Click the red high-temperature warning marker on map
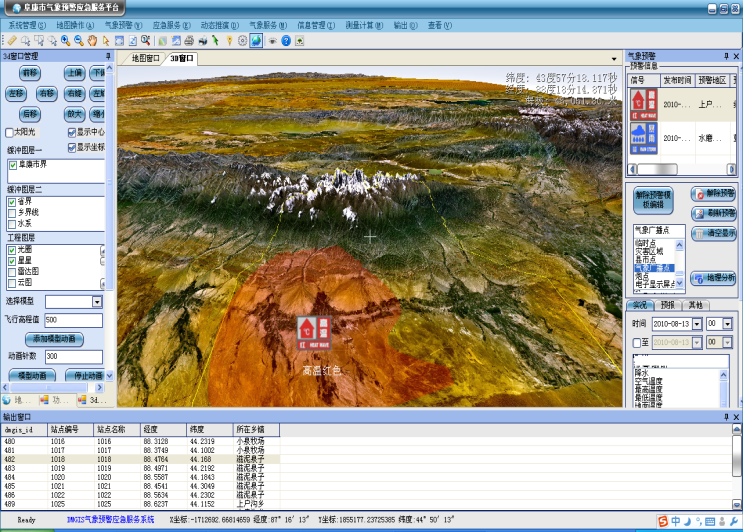The height and width of the screenshot is (532, 743). click(311, 330)
